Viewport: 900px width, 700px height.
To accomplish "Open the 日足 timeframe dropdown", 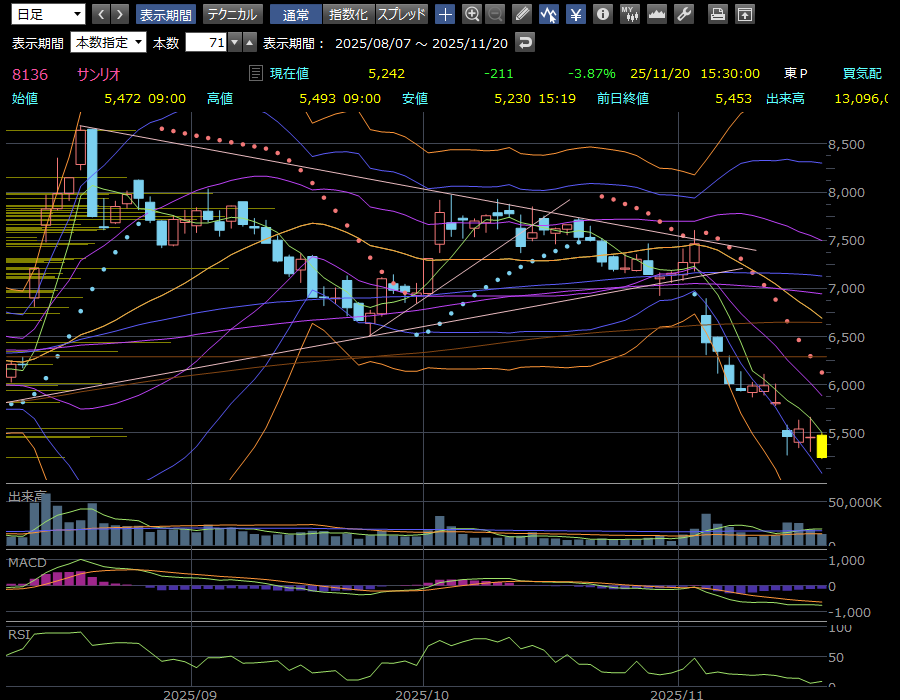I will pos(47,14).
